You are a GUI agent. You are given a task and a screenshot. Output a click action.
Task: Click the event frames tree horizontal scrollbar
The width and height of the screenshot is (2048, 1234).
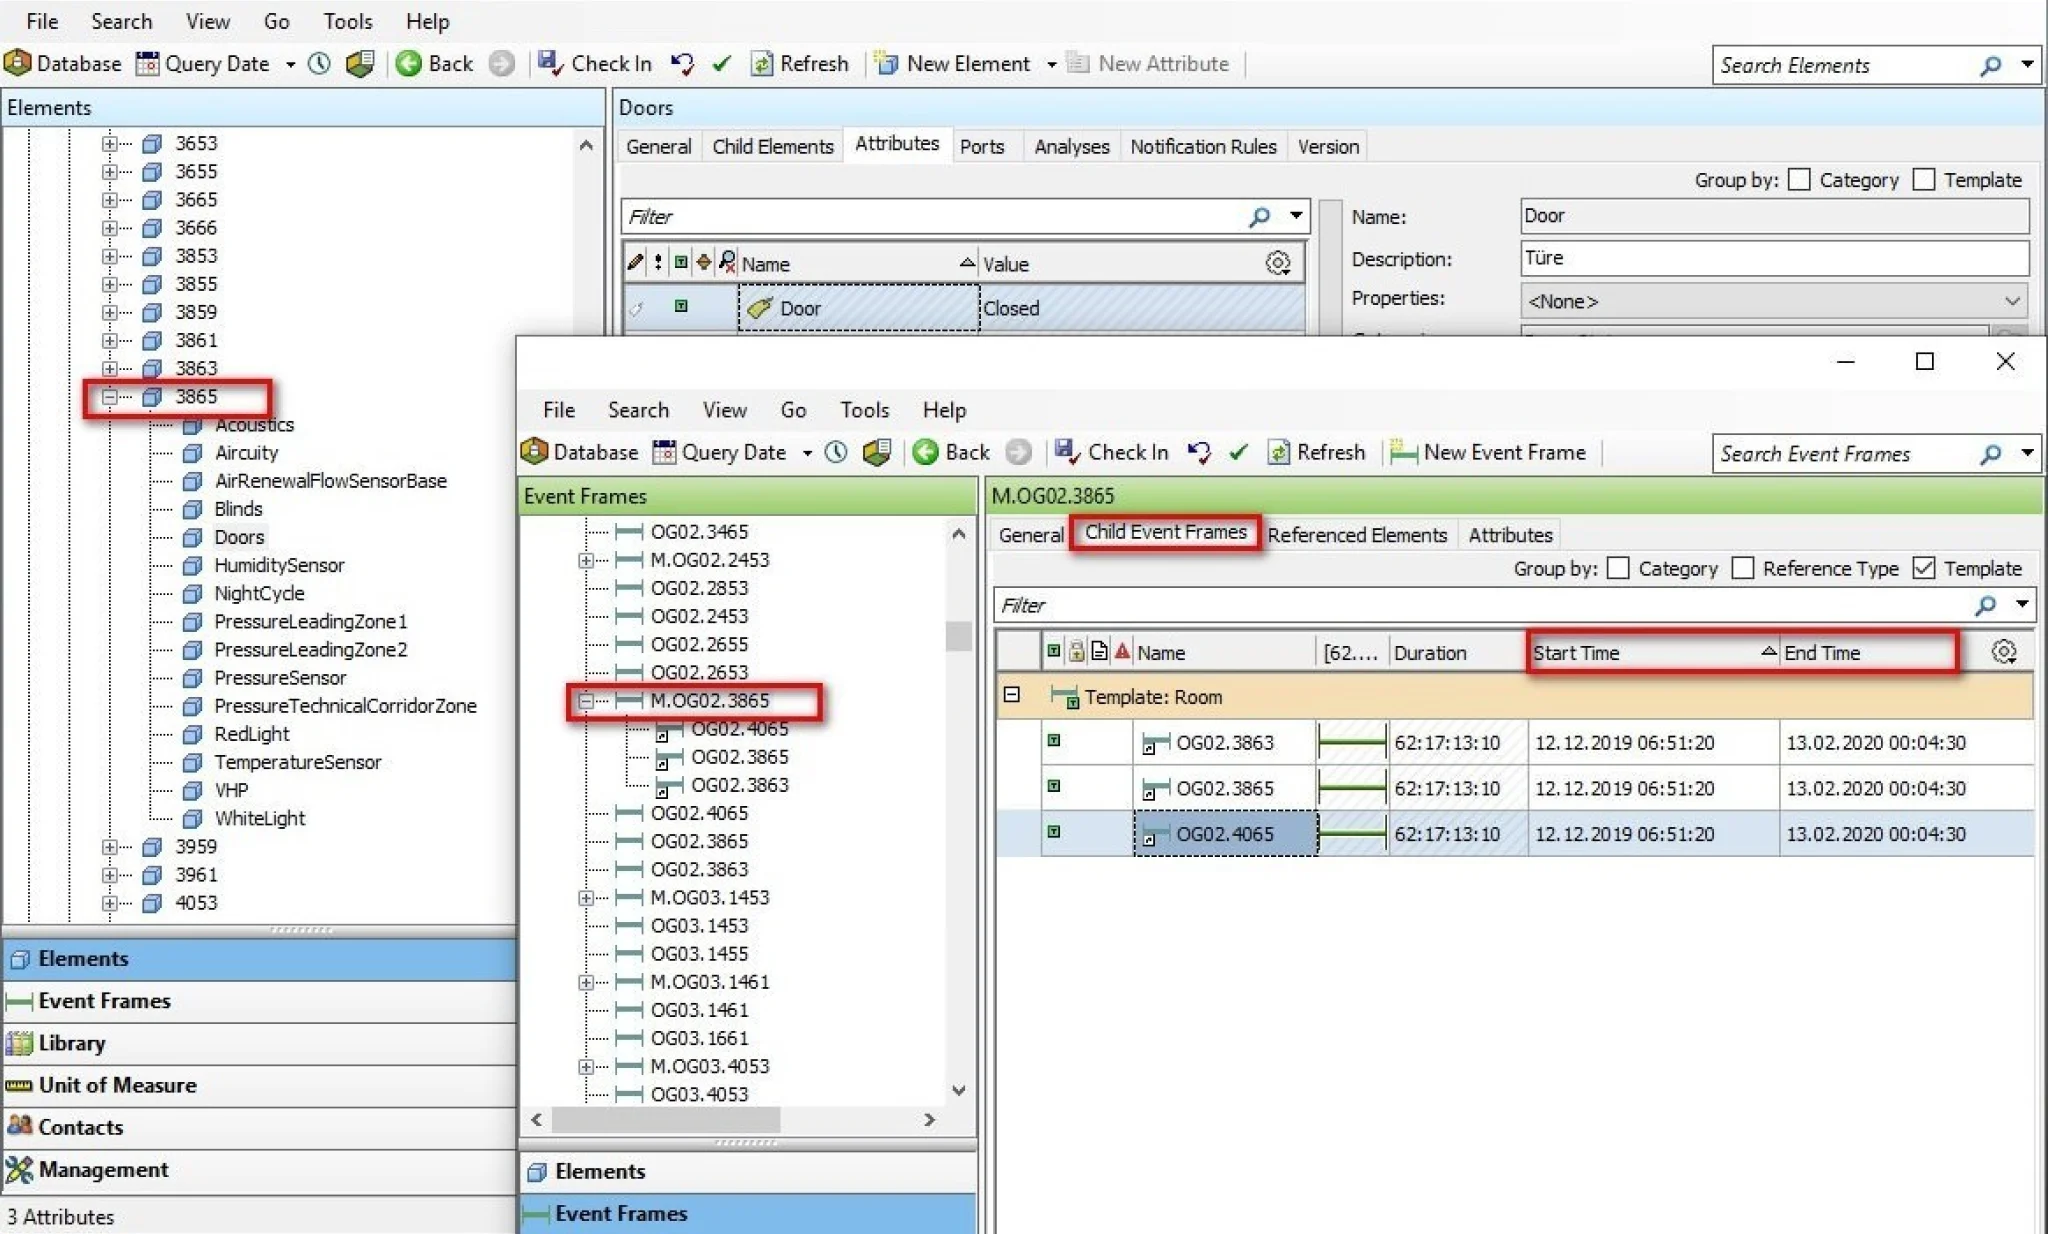[x=734, y=1119]
